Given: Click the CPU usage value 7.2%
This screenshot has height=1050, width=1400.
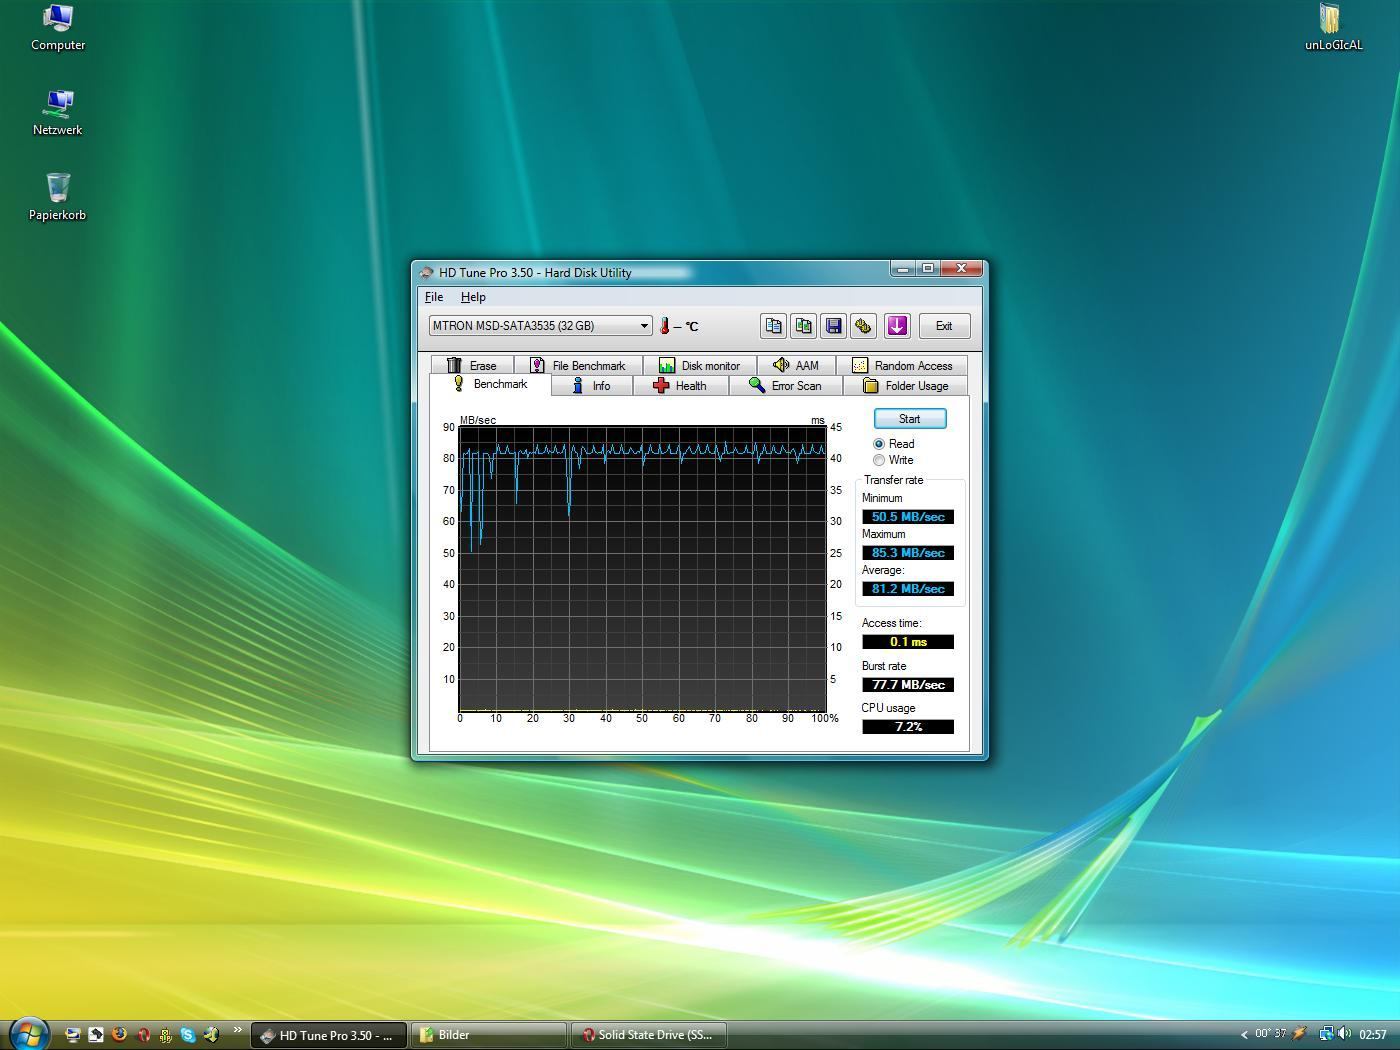Looking at the screenshot, I should pos(908,727).
